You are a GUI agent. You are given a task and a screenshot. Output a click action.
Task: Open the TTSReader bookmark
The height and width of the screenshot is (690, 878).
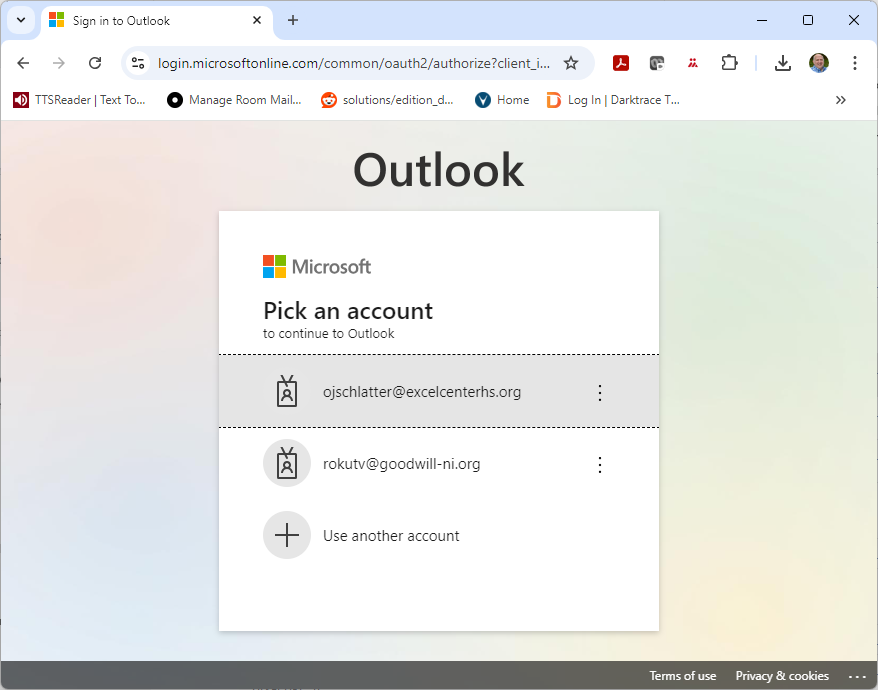click(79, 100)
